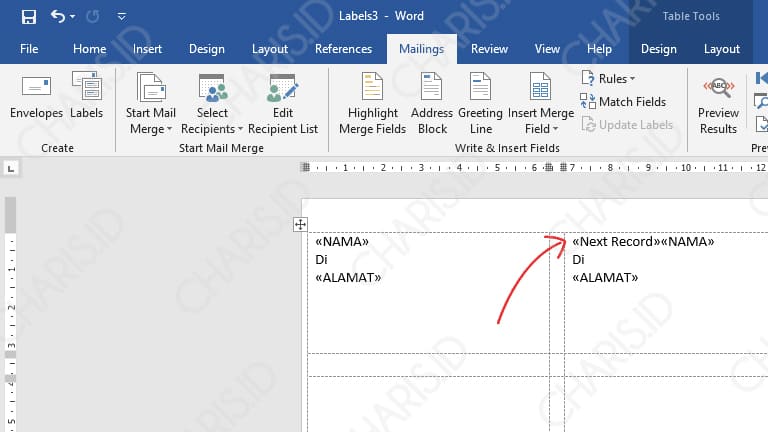Click Update Labels
Viewport: 768px width, 432px height.
coord(627,125)
